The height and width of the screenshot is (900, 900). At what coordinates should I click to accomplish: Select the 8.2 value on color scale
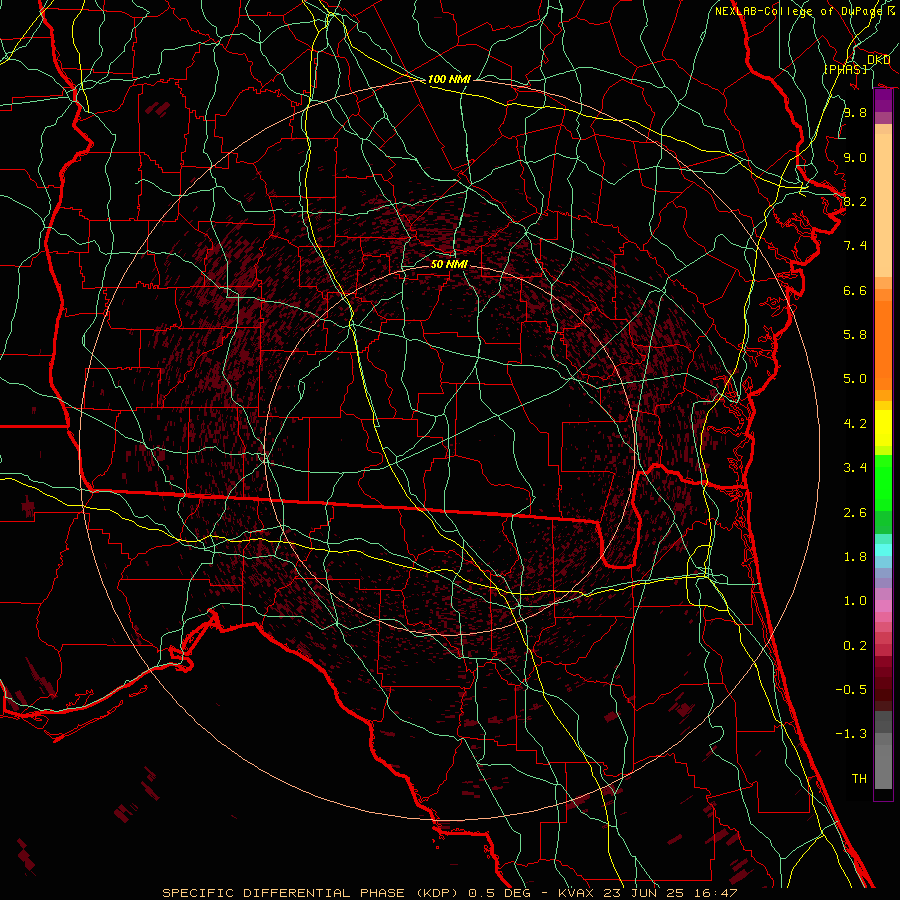point(855,201)
